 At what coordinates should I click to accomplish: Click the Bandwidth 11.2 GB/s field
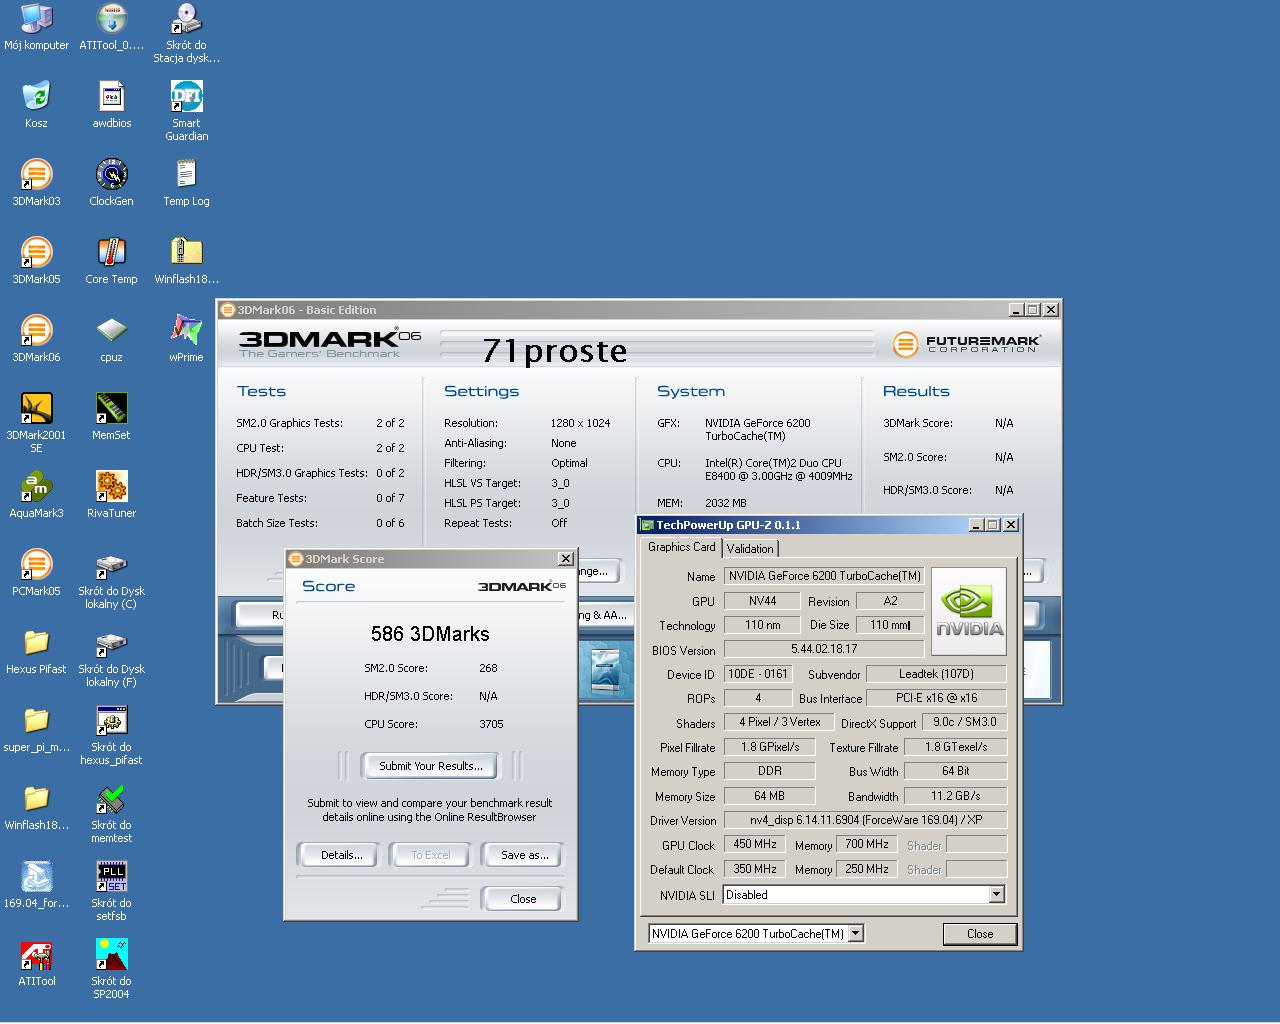point(955,796)
